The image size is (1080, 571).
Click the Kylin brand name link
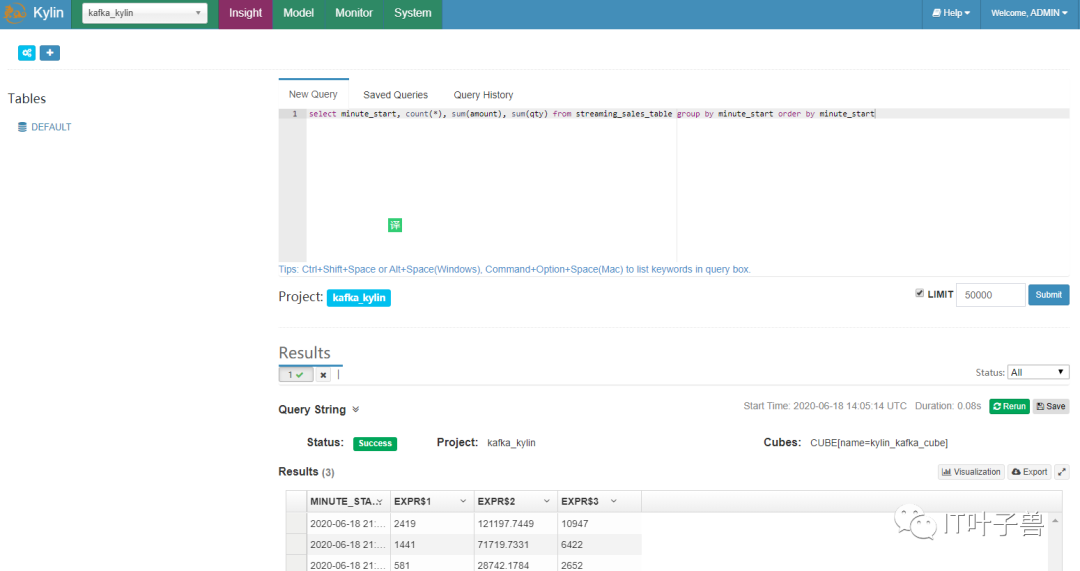coord(48,13)
